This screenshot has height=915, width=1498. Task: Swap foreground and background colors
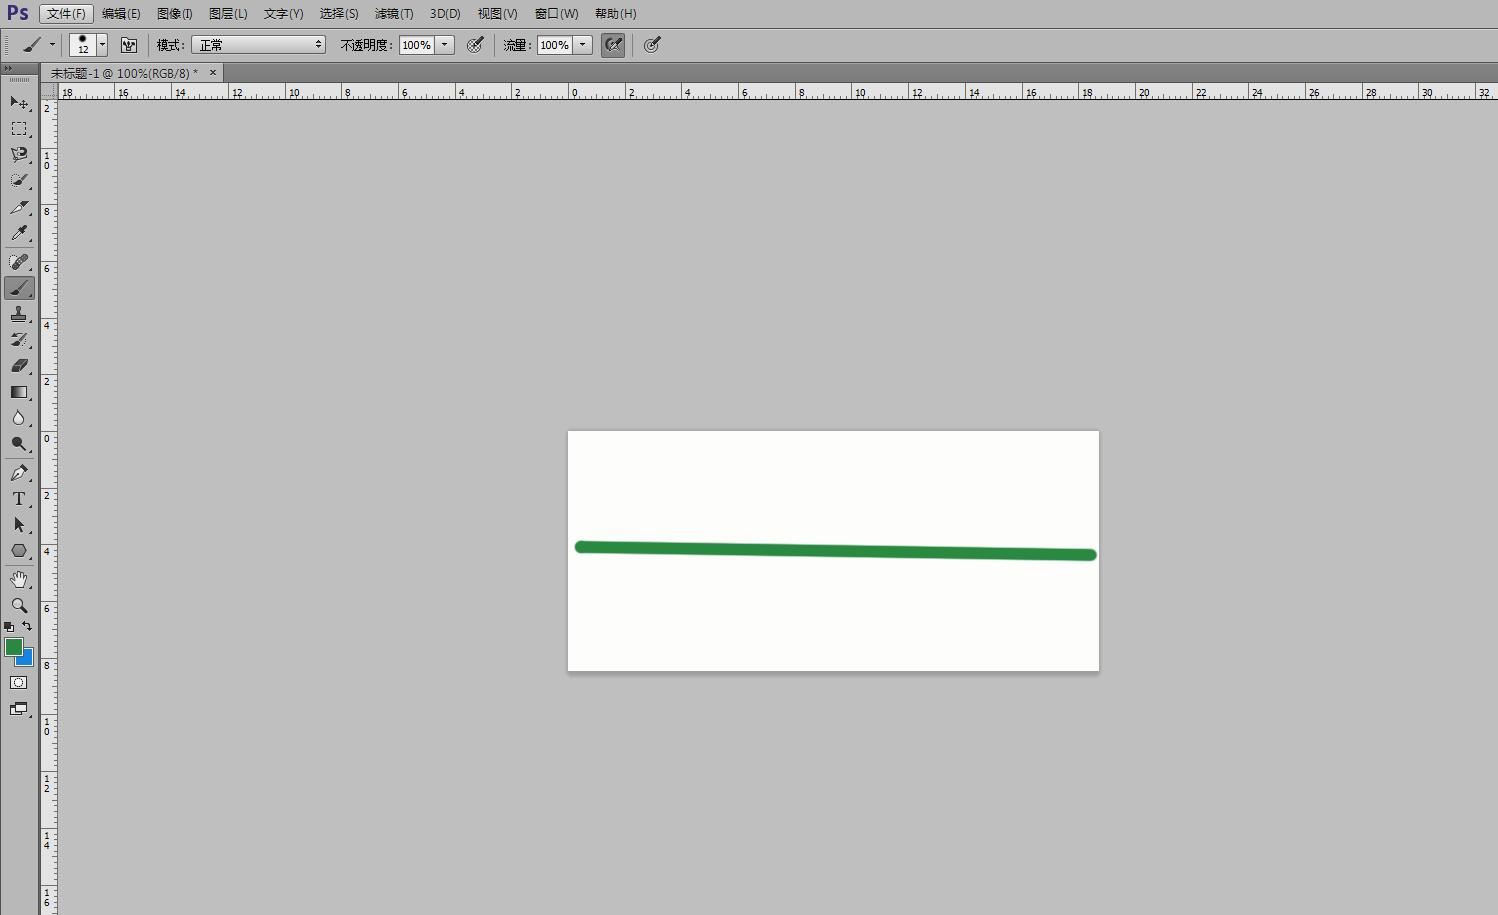tap(27, 626)
